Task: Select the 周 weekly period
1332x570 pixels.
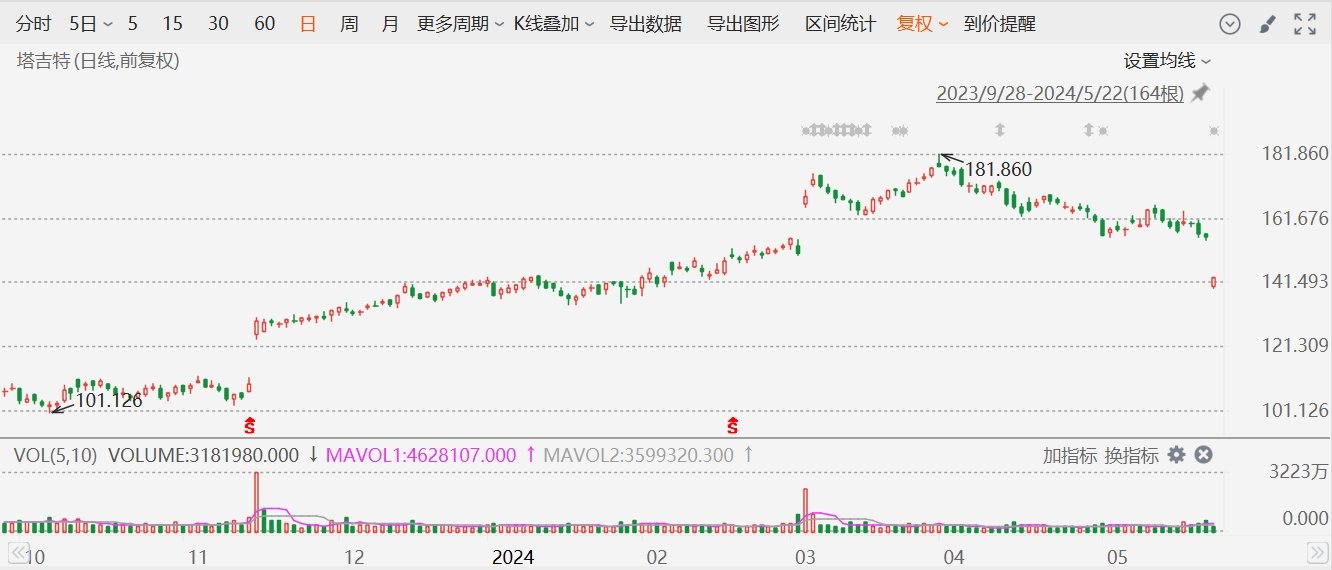Action: (349, 24)
